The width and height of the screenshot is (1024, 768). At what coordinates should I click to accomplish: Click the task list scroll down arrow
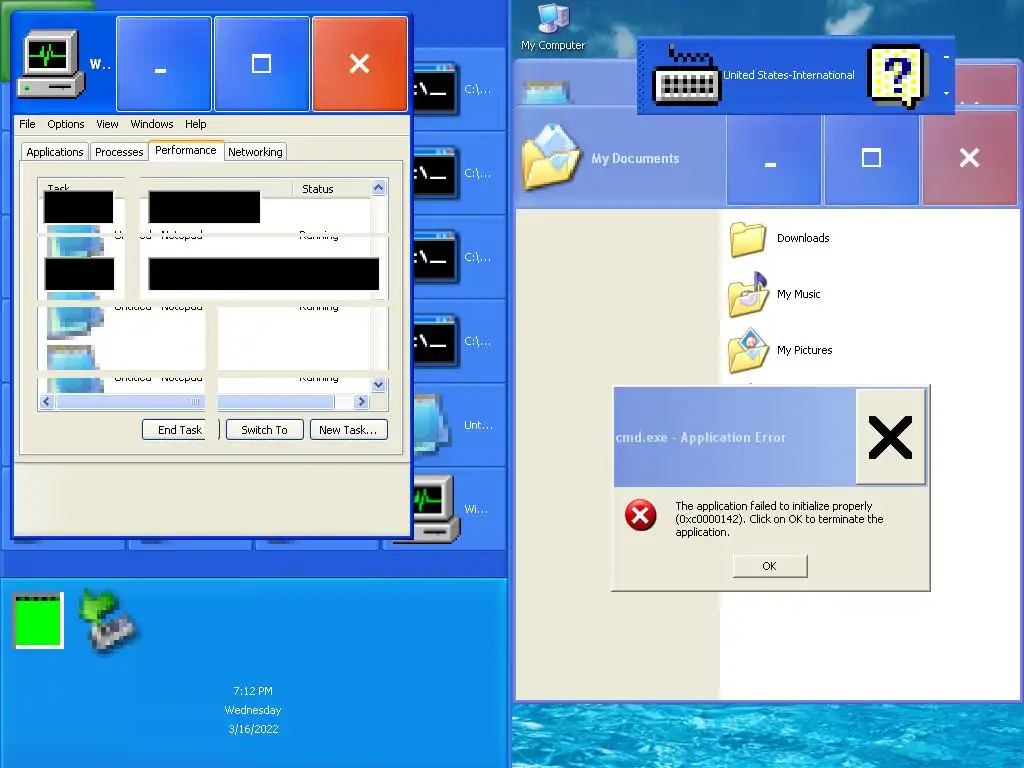pos(379,385)
